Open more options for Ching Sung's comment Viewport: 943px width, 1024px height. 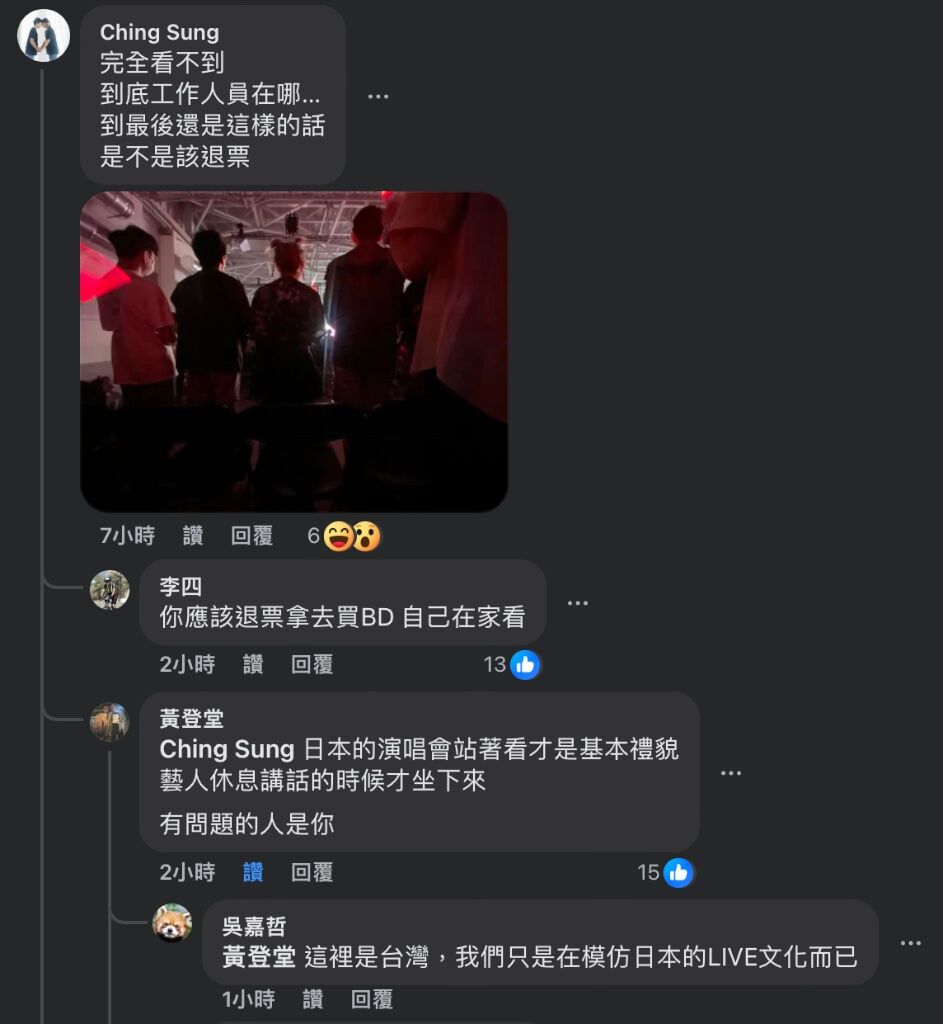click(378, 97)
